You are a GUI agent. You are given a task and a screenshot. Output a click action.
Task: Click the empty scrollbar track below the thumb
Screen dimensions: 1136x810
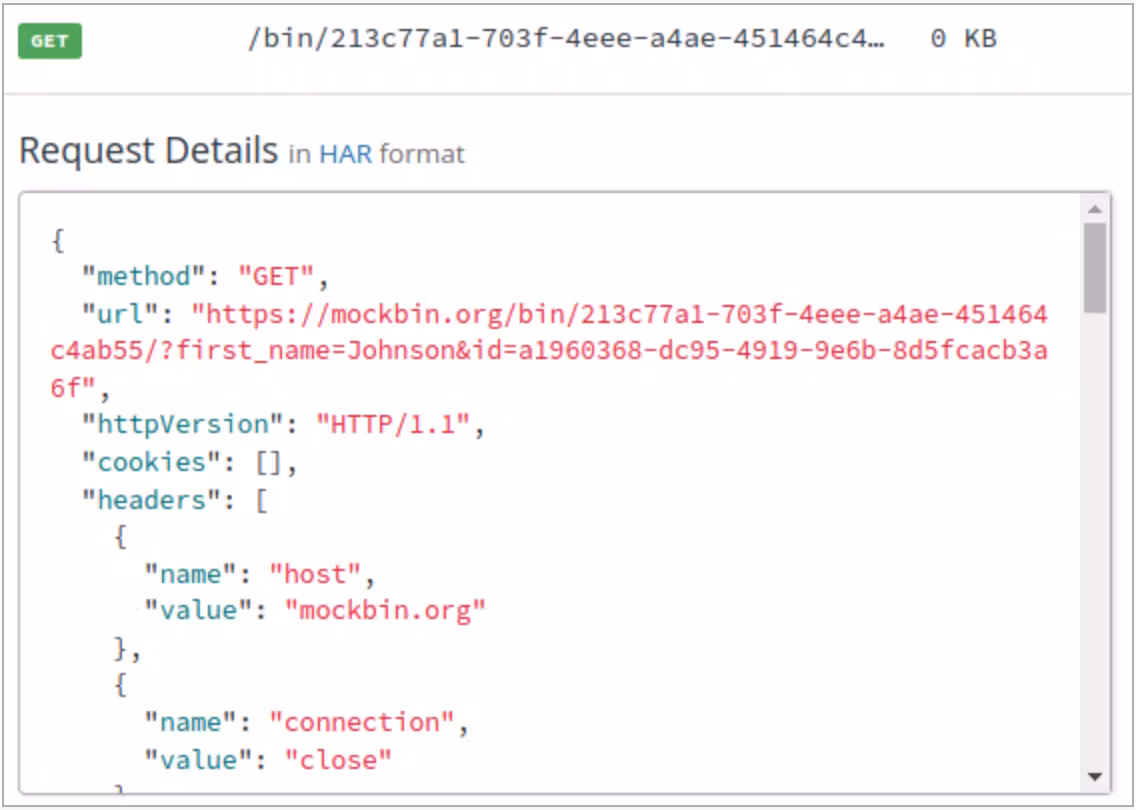(x=1094, y=540)
